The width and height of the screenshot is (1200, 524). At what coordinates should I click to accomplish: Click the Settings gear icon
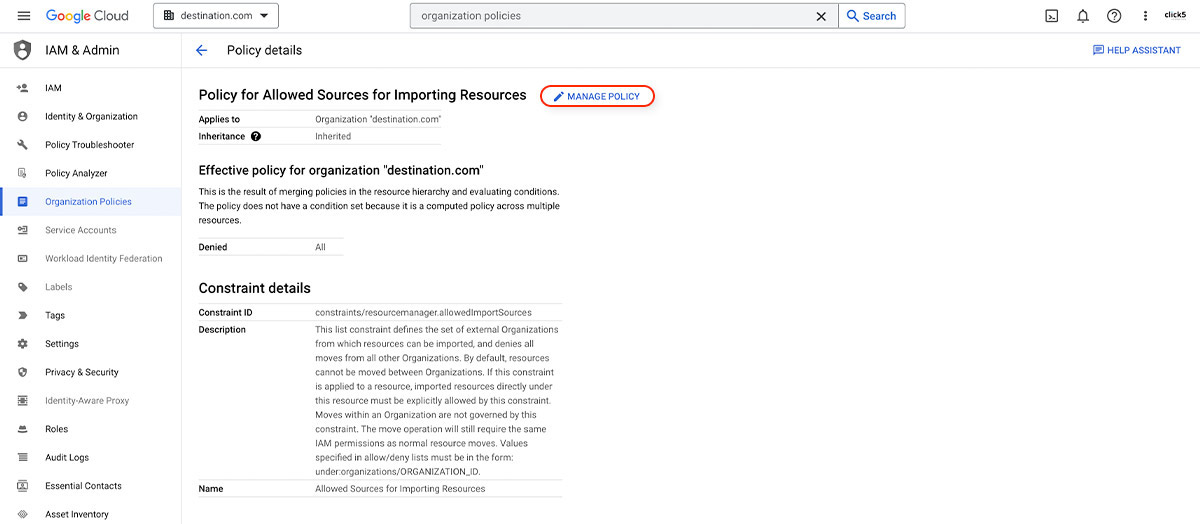pyautogui.click(x=22, y=343)
